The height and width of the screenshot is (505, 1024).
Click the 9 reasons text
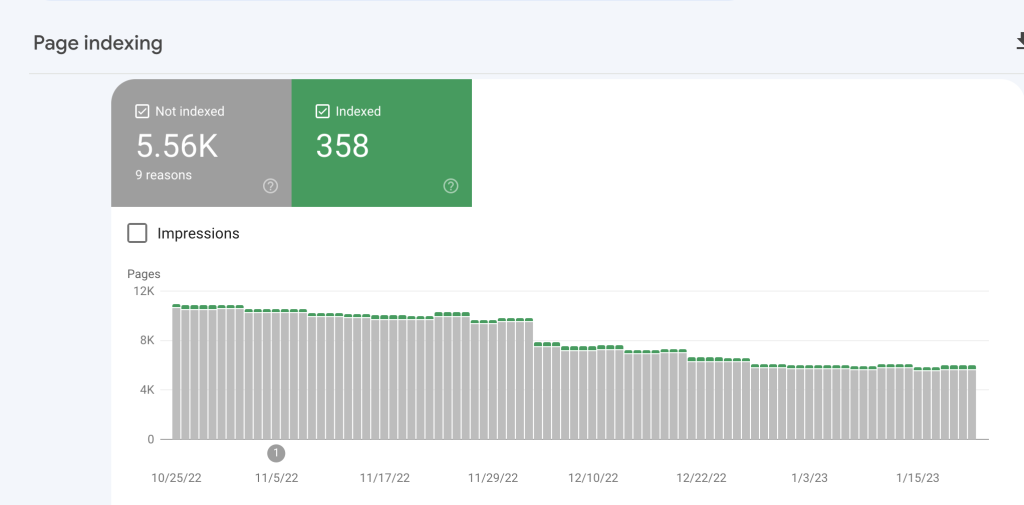(164, 175)
